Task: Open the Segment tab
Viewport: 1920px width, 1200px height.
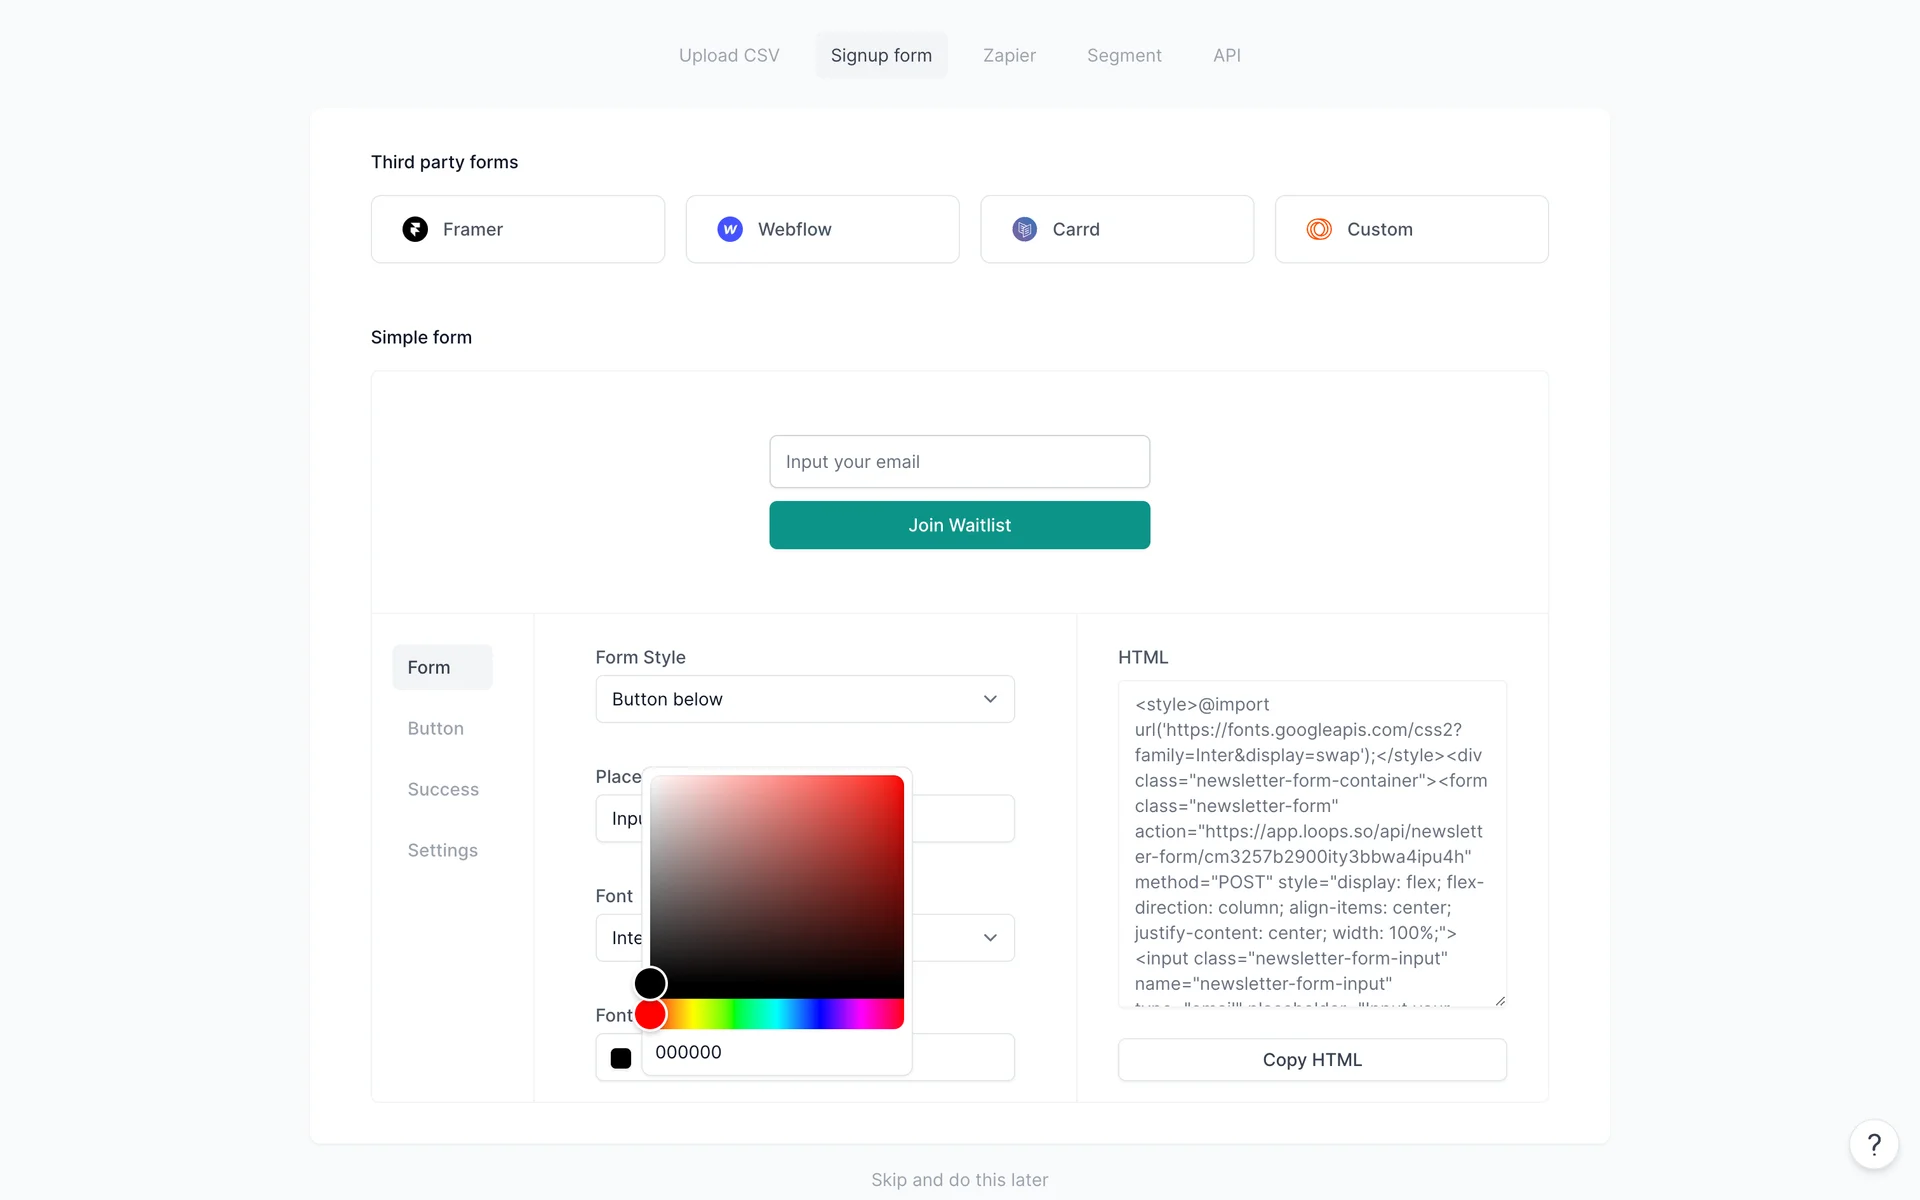Action: pyautogui.click(x=1124, y=56)
